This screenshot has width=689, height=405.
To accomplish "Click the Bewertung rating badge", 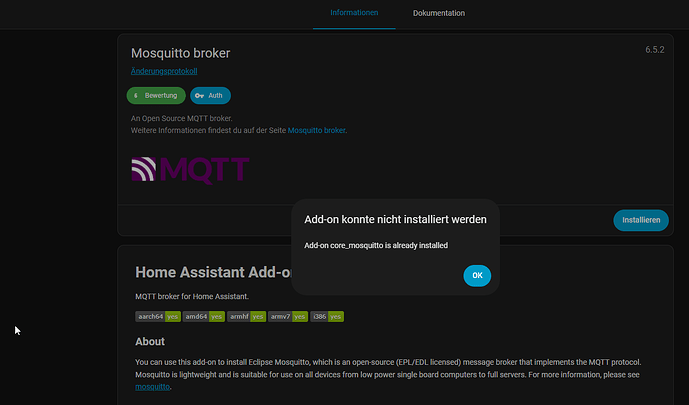I will [156, 95].
